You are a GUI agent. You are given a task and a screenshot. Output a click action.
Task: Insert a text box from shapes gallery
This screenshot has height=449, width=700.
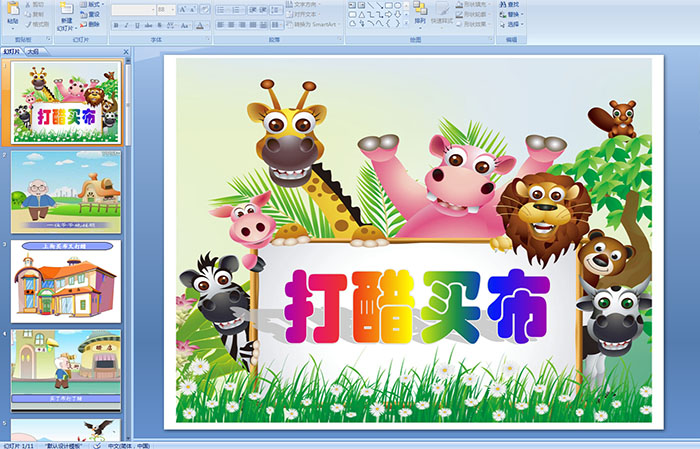(352, 5)
